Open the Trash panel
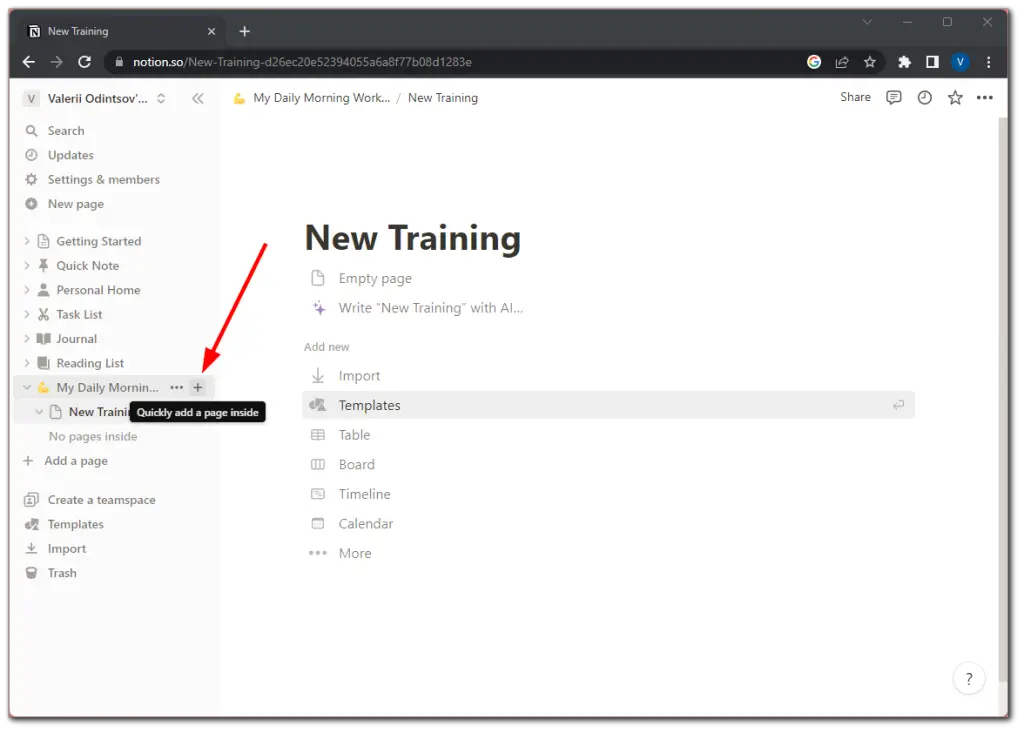This screenshot has width=1024, height=733. pos(62,573)
